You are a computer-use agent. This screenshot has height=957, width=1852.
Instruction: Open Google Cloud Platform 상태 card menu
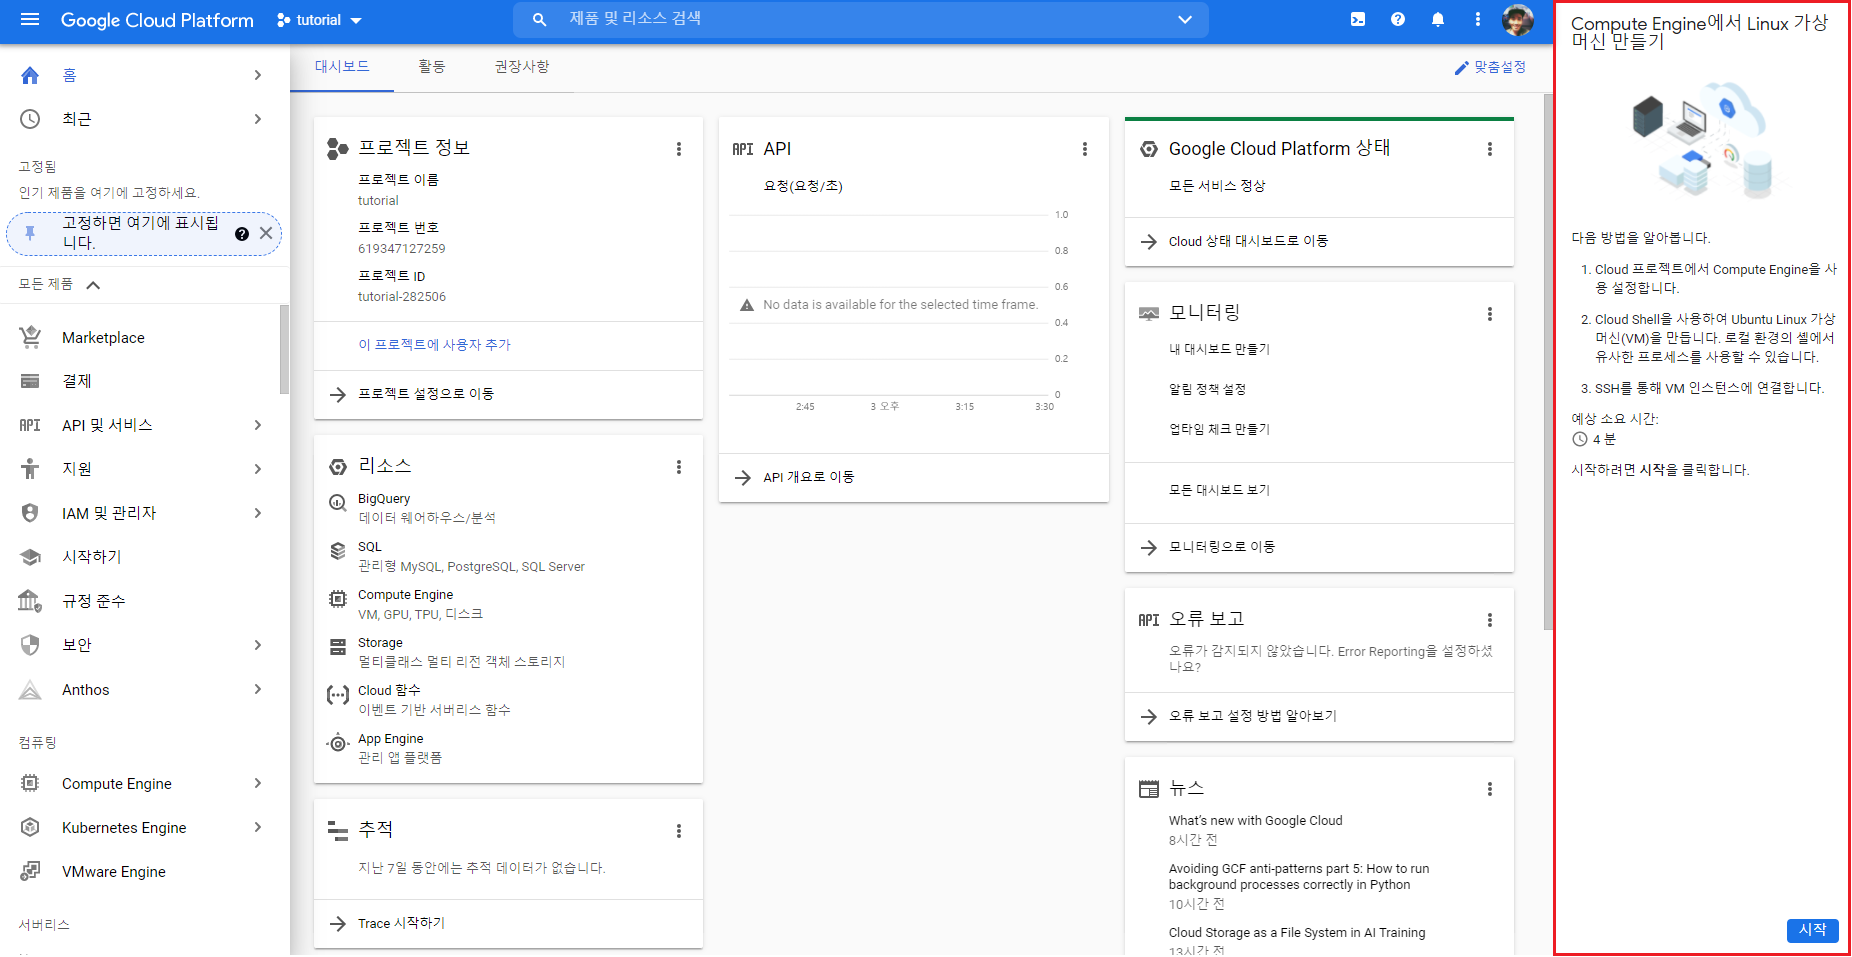(x=1490, y=149)
